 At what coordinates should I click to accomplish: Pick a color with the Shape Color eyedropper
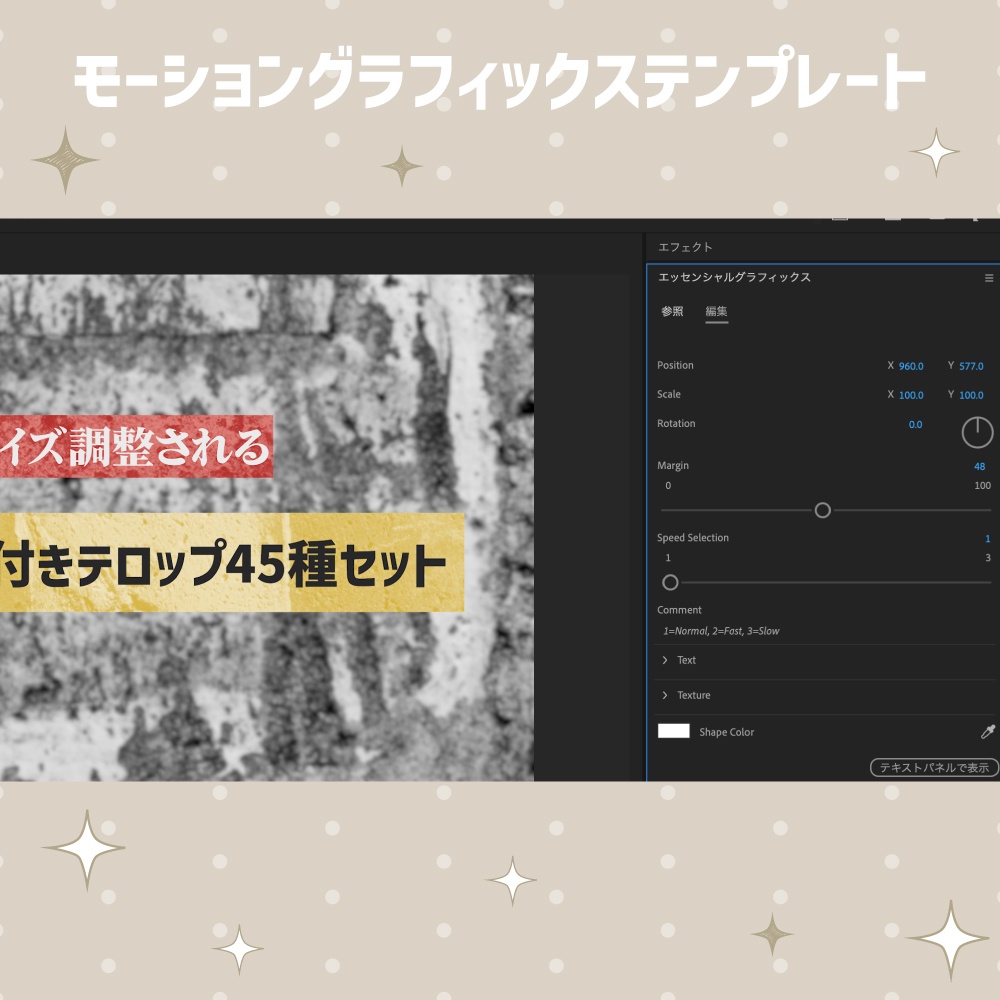(x=986, y=732)
